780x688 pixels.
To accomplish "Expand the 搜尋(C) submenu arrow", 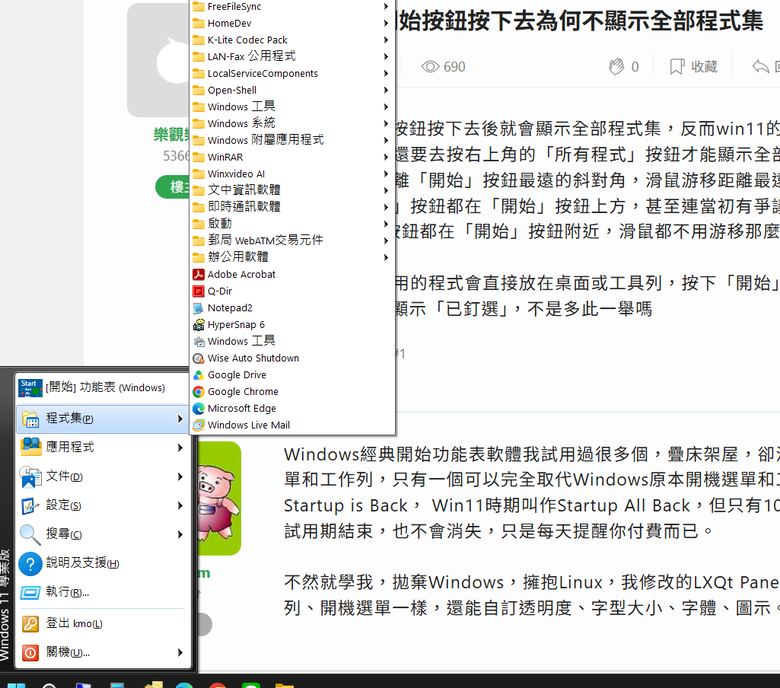I will [x=180, y=534].
